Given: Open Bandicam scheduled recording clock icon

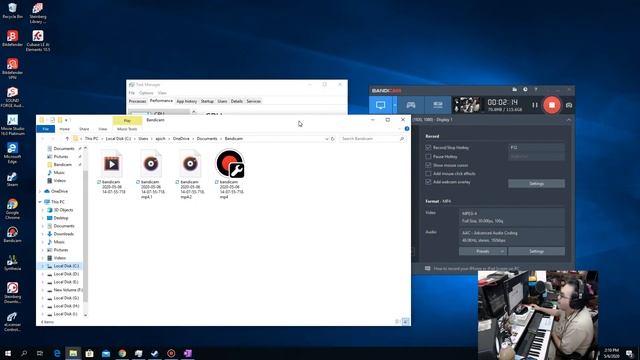Looking at the screenshot, I should pos(525,89).
